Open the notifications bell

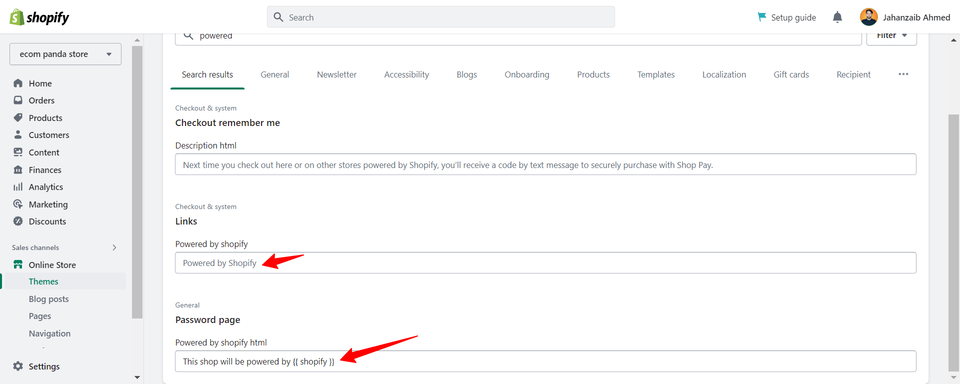(838, 17)
